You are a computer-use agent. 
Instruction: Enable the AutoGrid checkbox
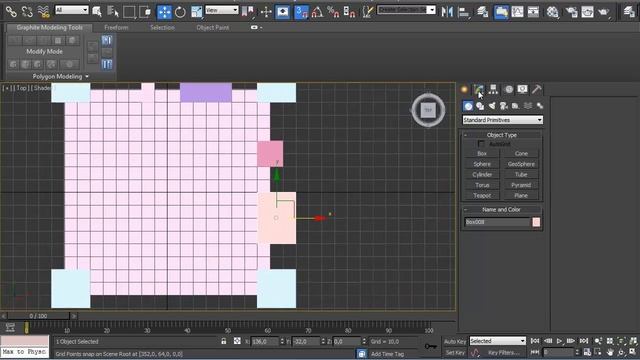481,144
